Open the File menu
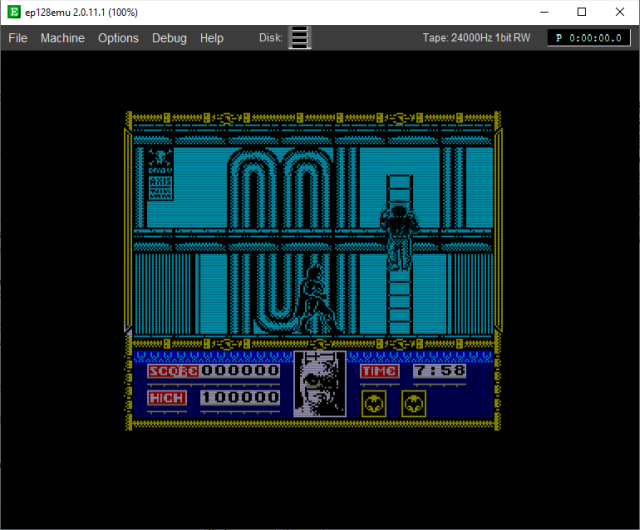The width and height of the screenshot is (640, 530). click(18, 38)
